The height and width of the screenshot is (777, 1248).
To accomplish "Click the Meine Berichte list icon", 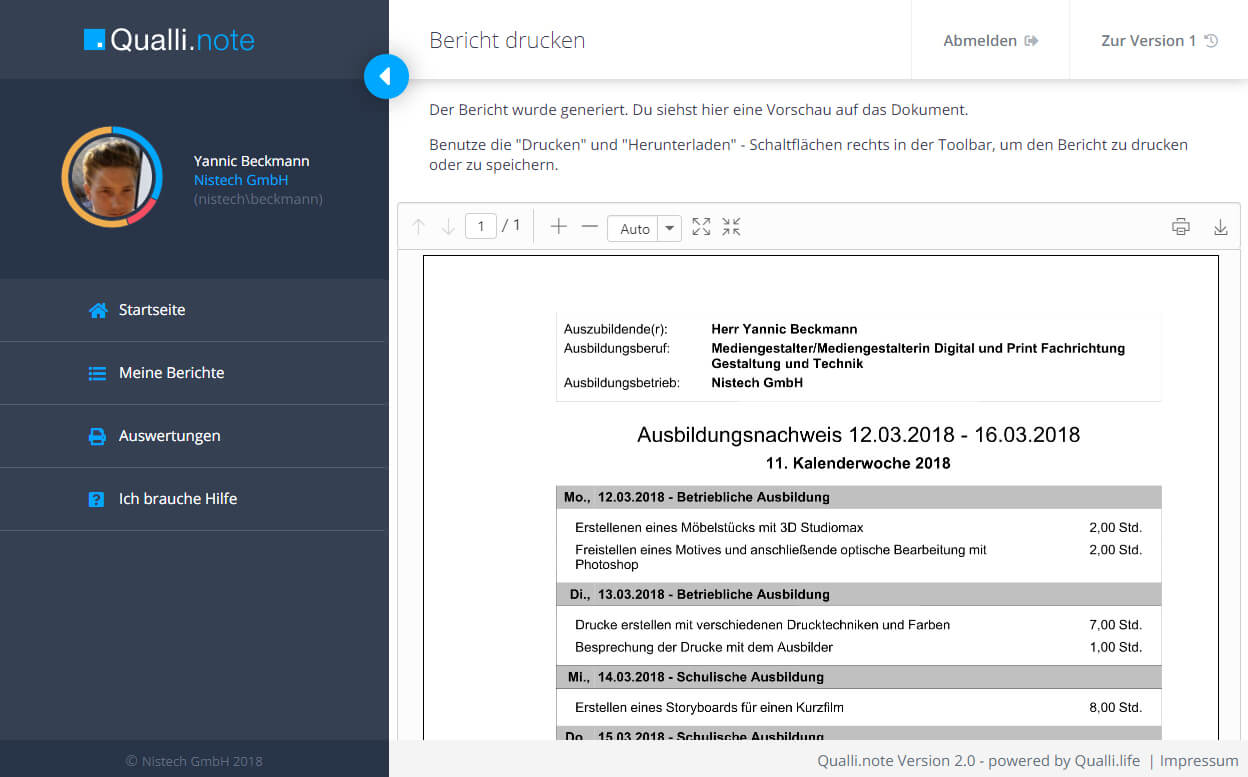I will point(97,373).
